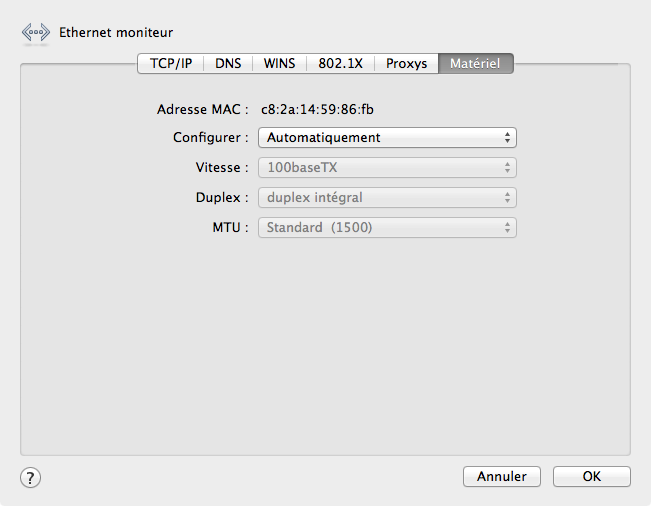
Task: Confirm settings with the OK button
Action: 591,477
